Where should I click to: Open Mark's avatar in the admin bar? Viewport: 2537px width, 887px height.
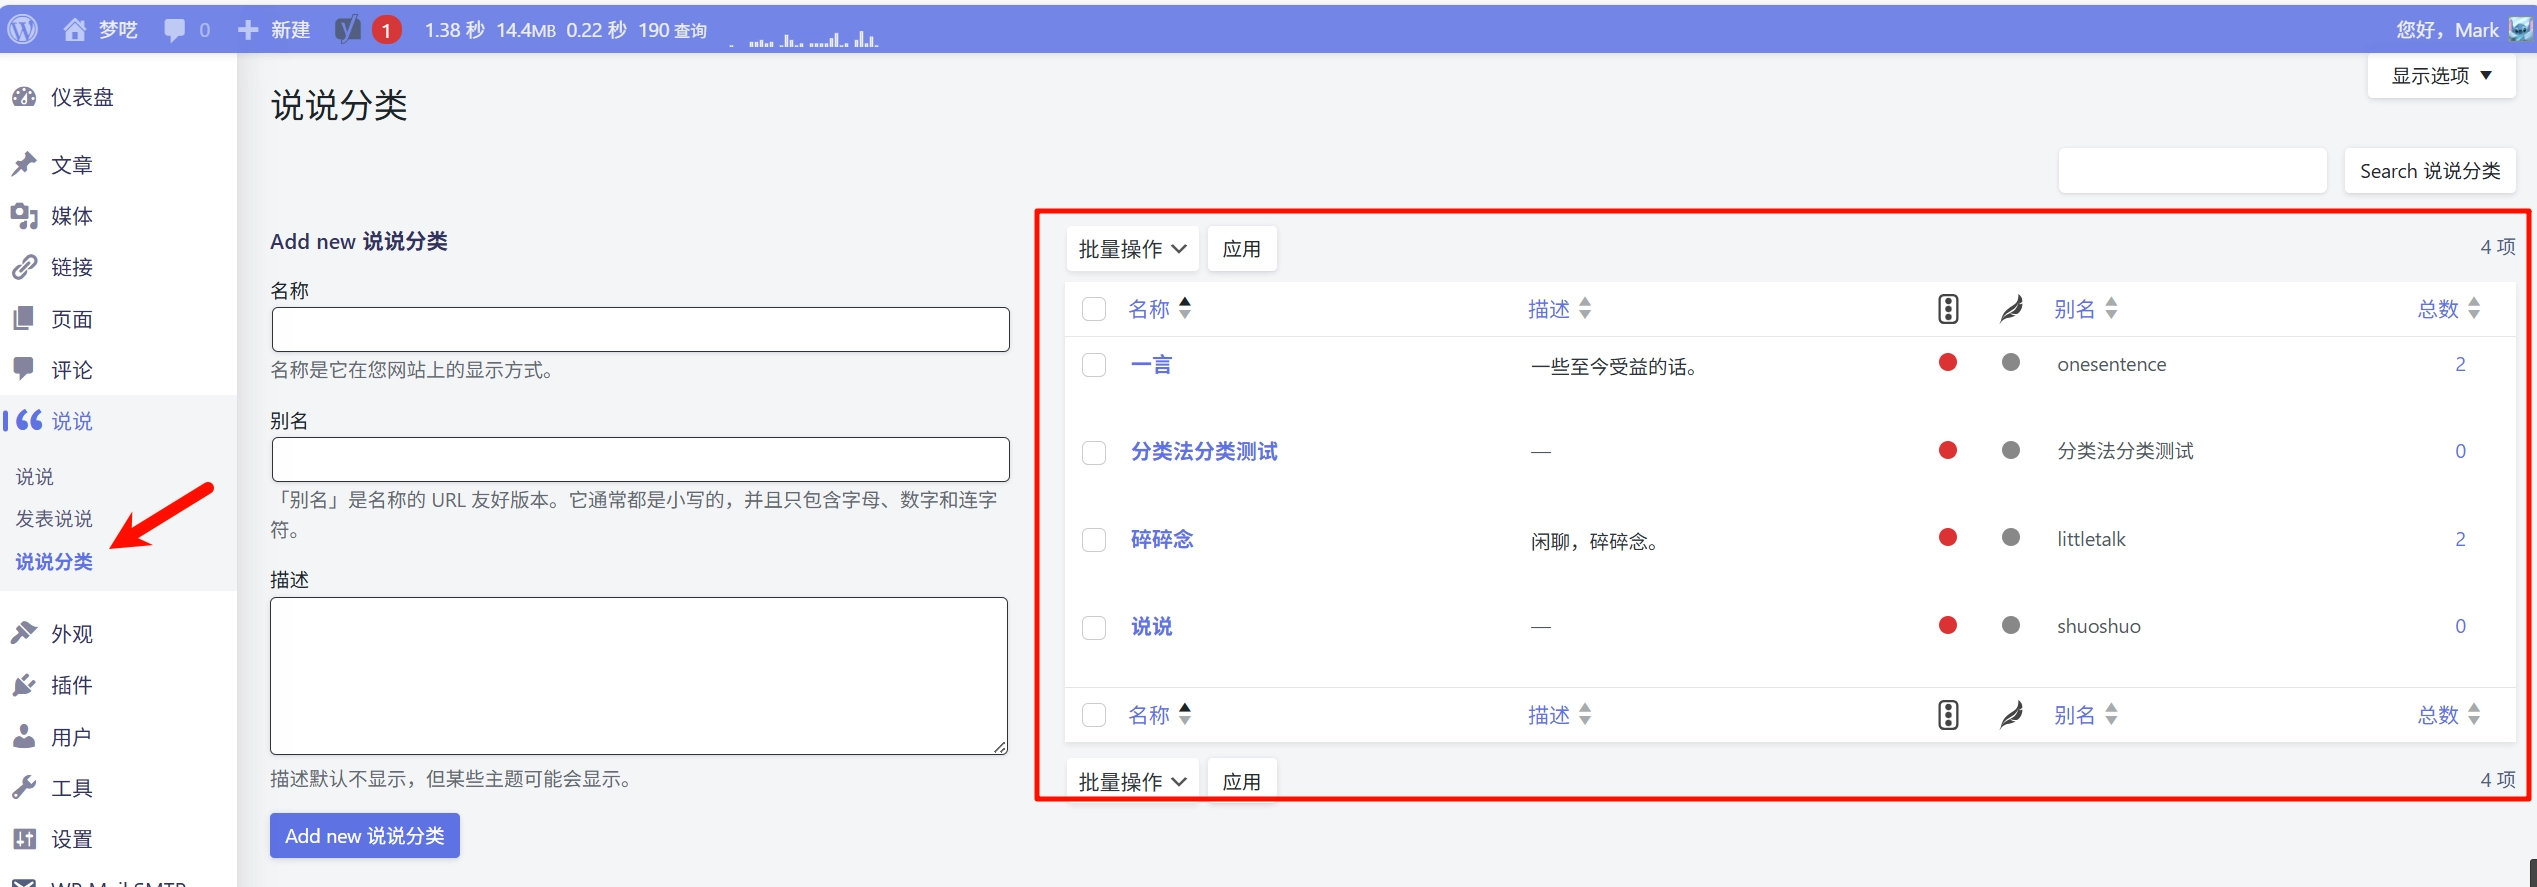pos(2520,29)
